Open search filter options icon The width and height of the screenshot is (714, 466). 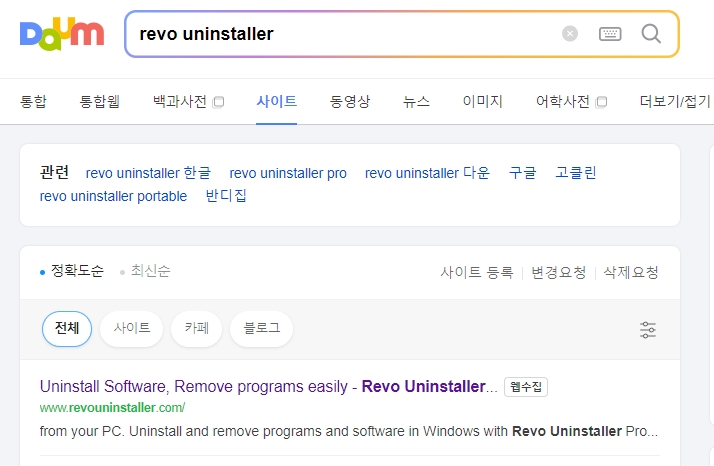(x=648, y=329)
